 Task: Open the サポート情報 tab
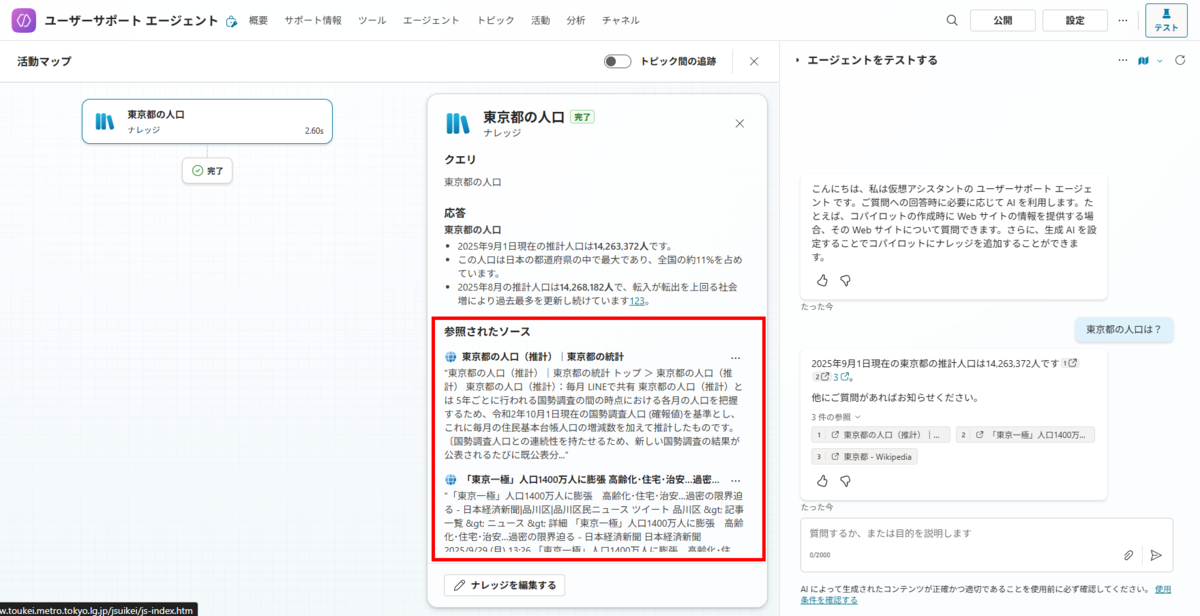click(312, 20)
